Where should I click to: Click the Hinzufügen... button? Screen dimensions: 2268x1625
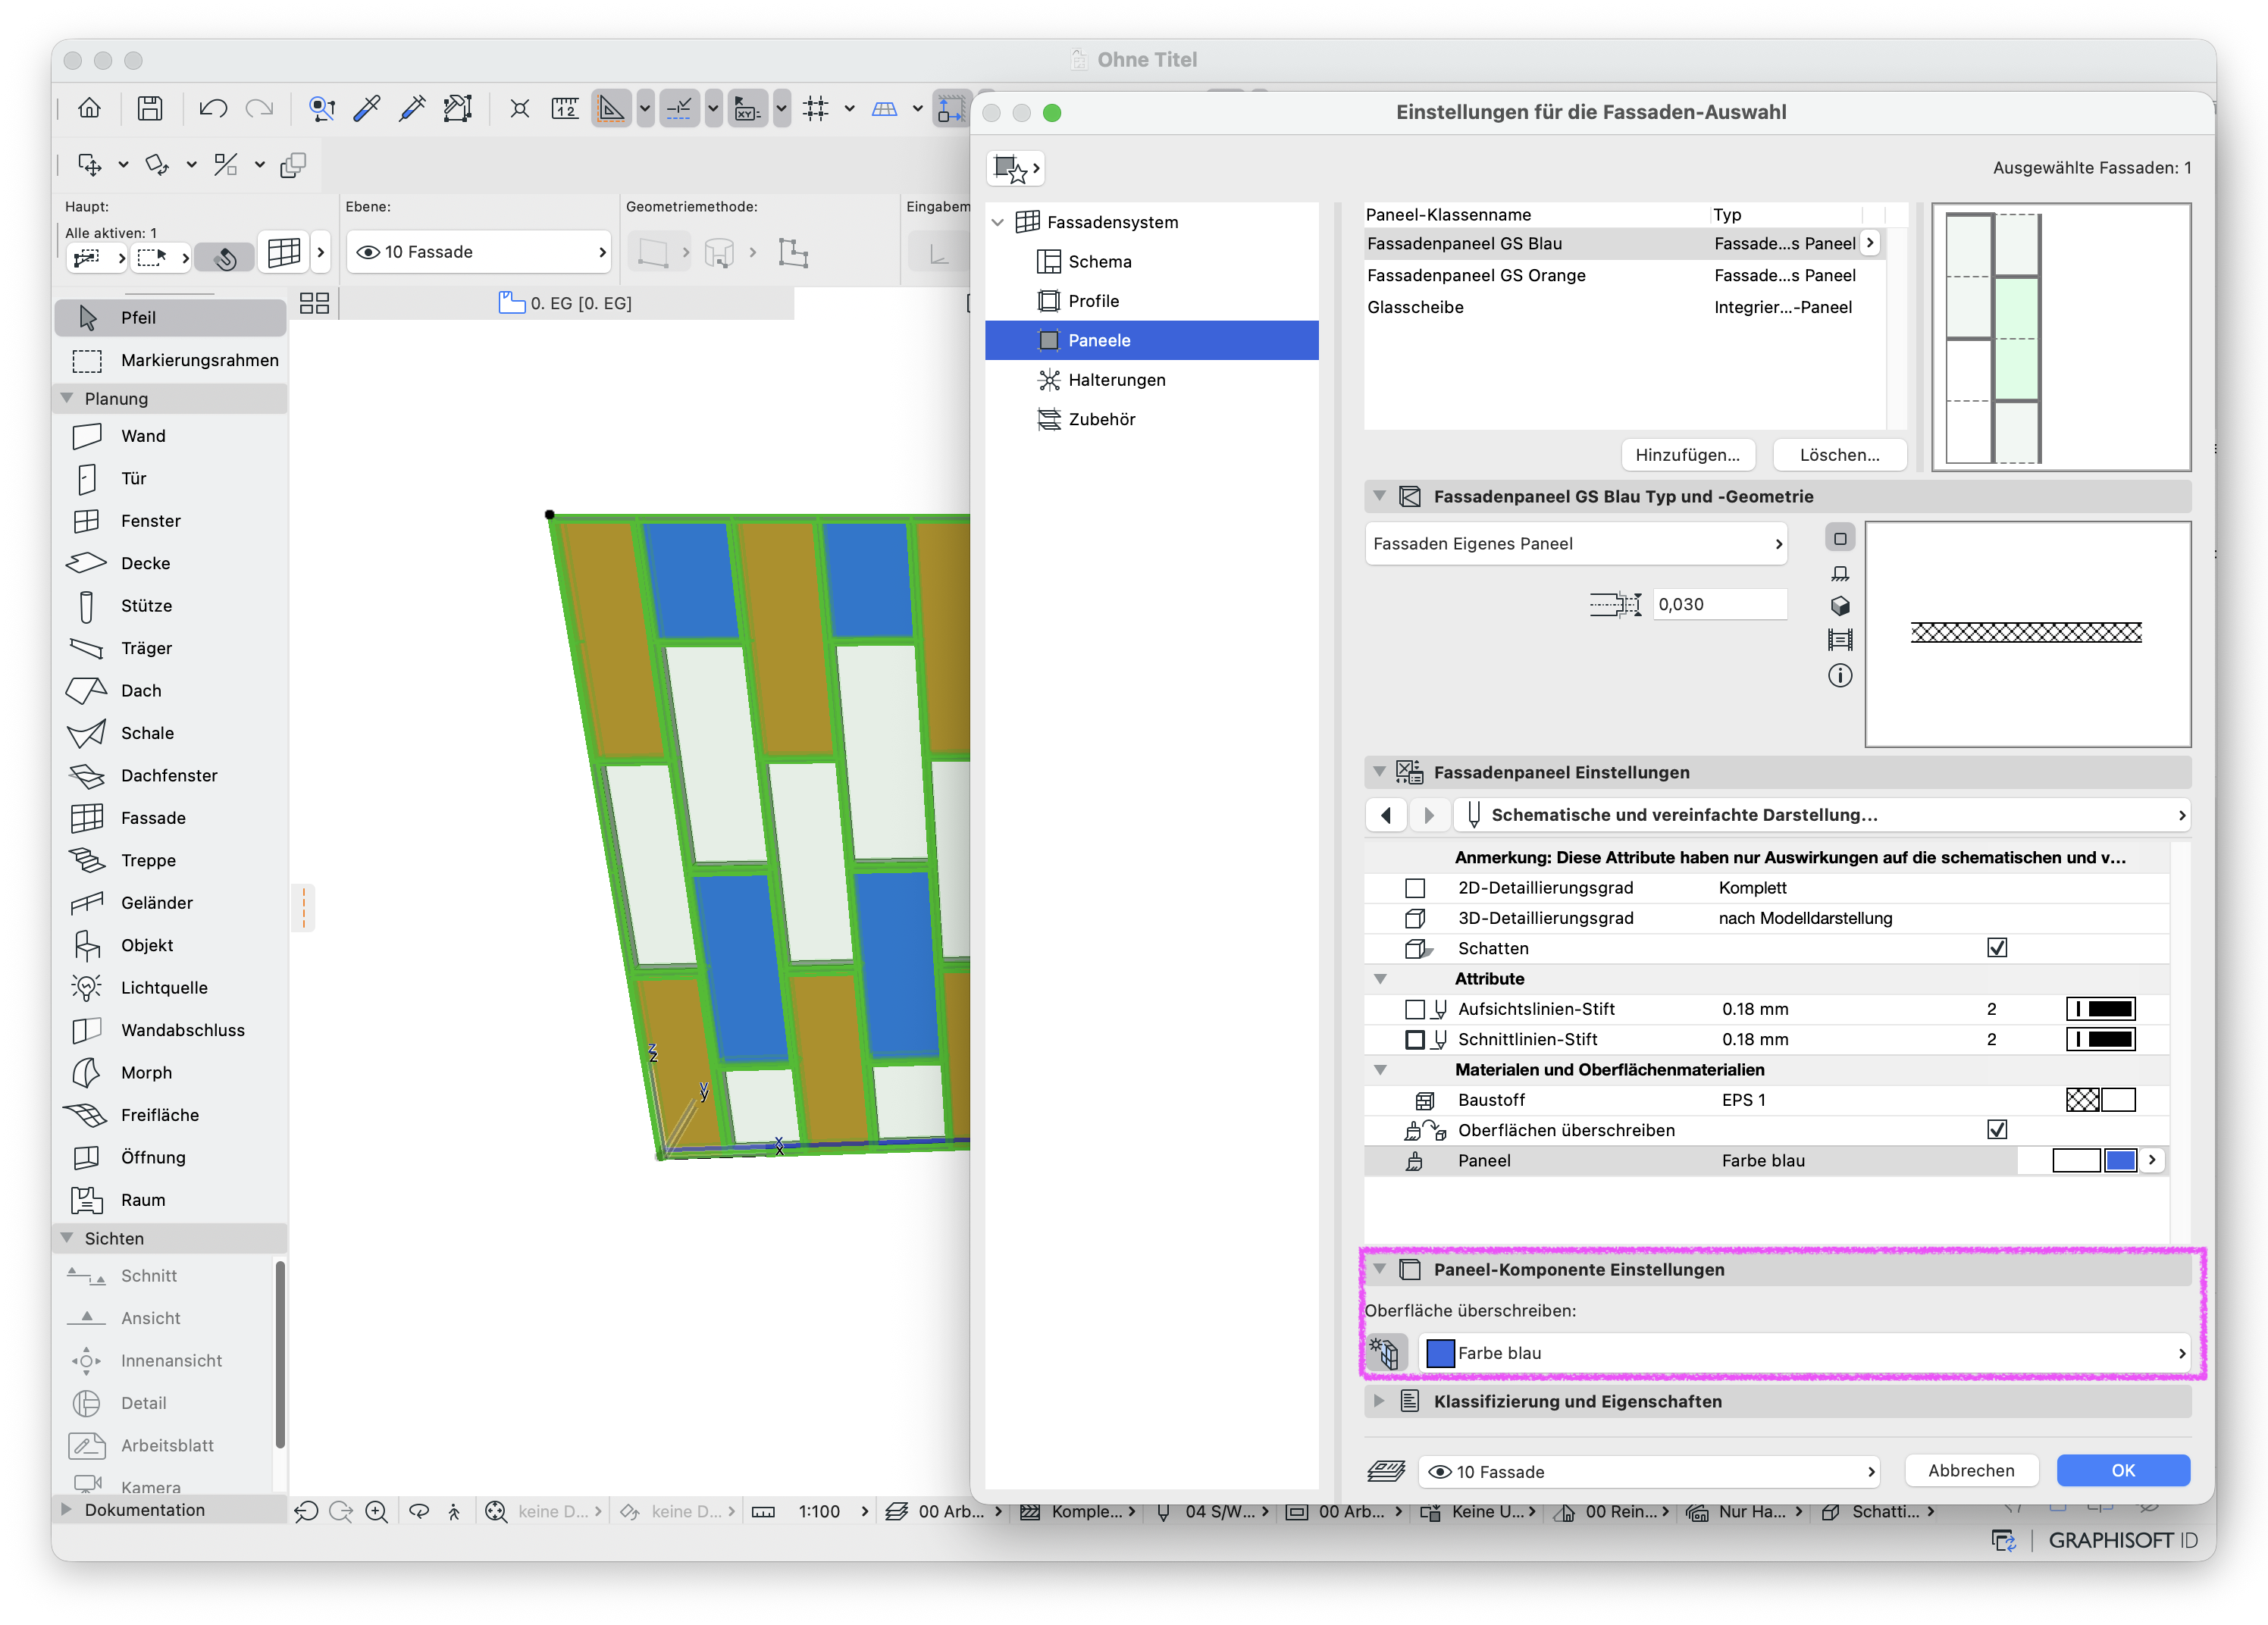pos(1687,455)
